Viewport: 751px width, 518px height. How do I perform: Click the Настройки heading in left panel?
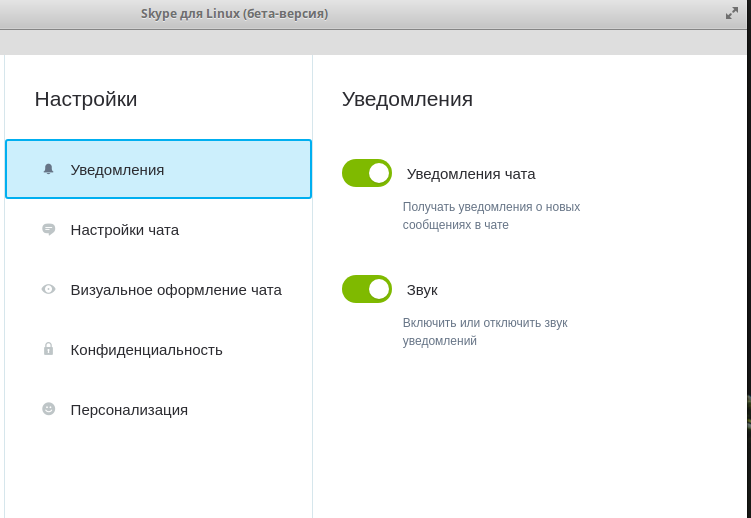tap(86, 99)
